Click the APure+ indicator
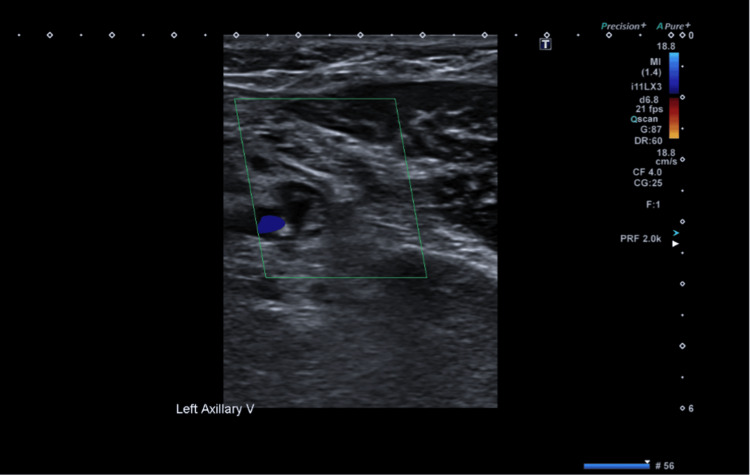Screen dimensions: 750x475 point(673,26)
